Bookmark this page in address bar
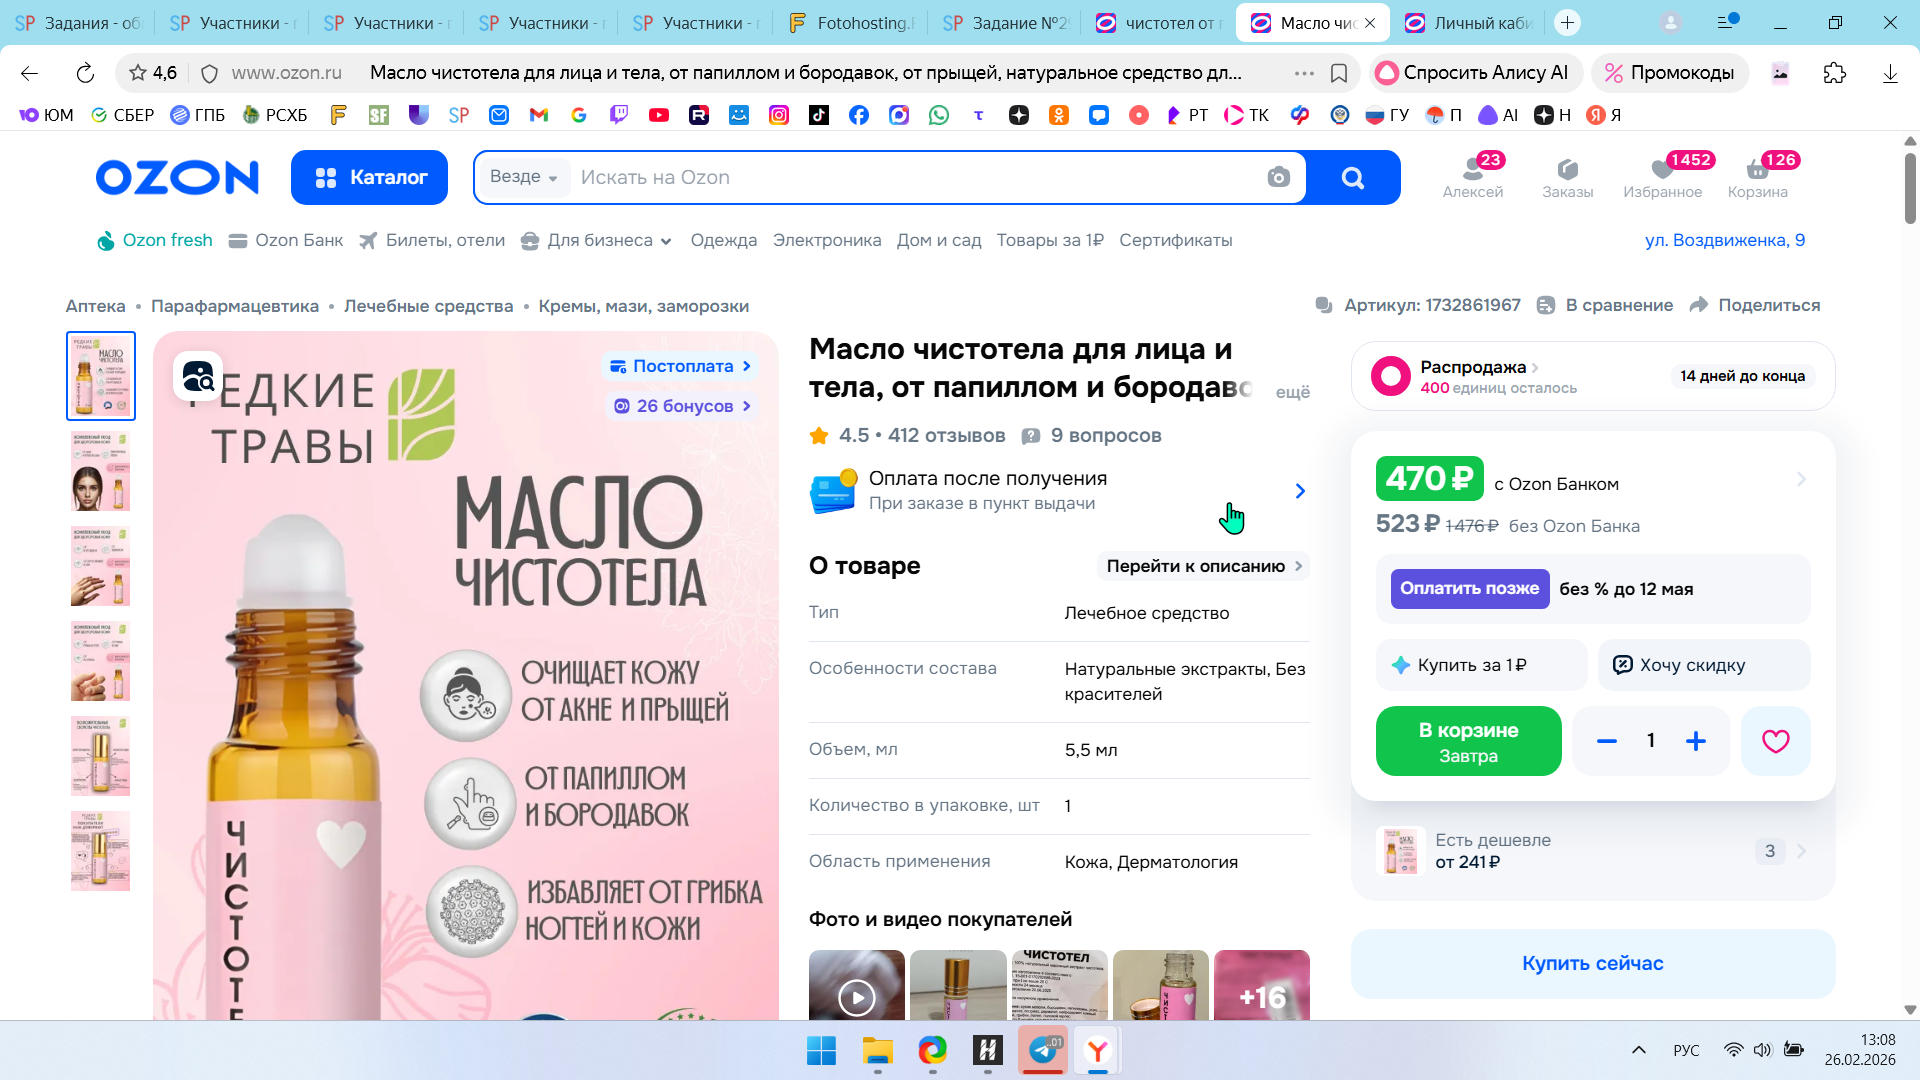 tap(1339, 73)
